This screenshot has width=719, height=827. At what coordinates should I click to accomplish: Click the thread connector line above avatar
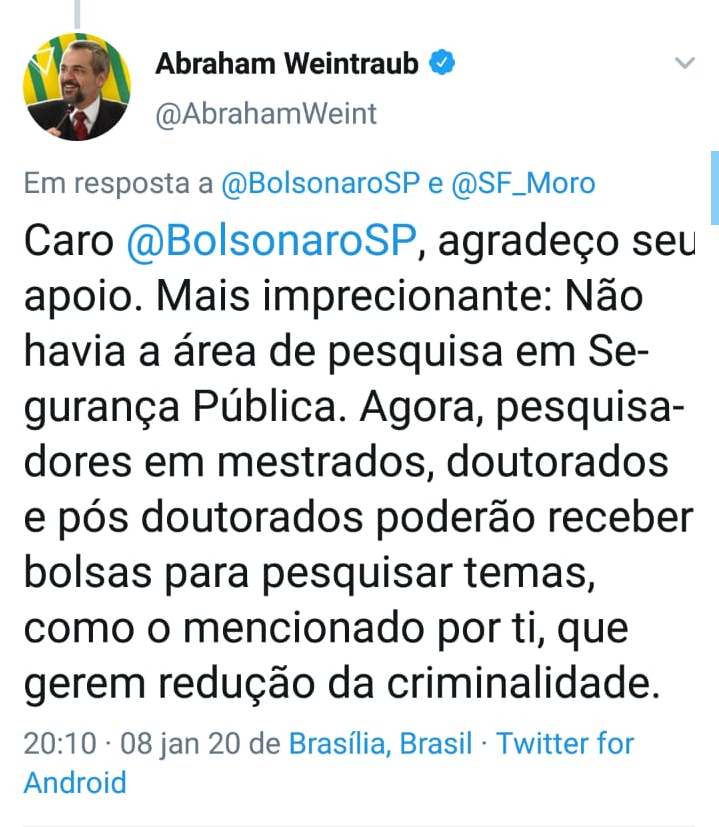pos(77,14)
